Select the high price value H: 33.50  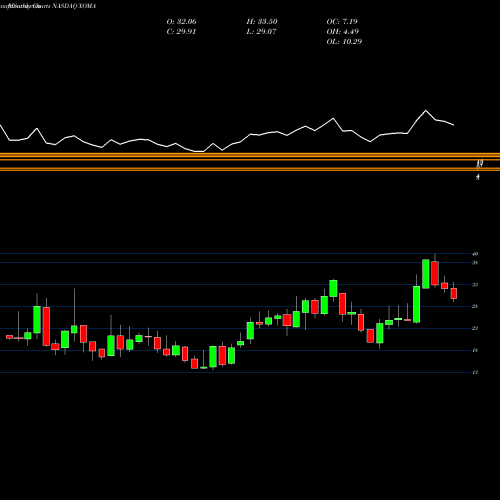(x=262, y=22)
